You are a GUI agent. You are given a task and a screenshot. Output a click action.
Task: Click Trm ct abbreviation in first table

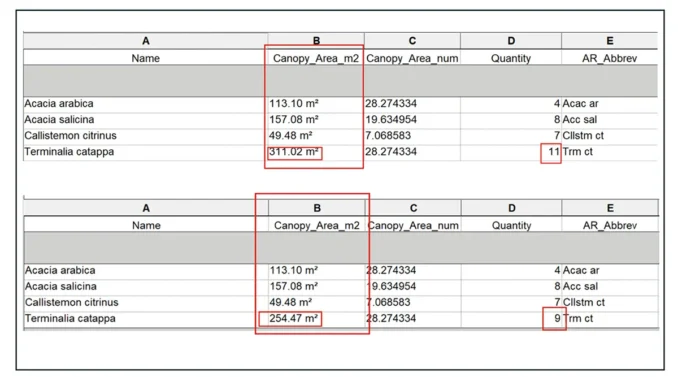577,152
